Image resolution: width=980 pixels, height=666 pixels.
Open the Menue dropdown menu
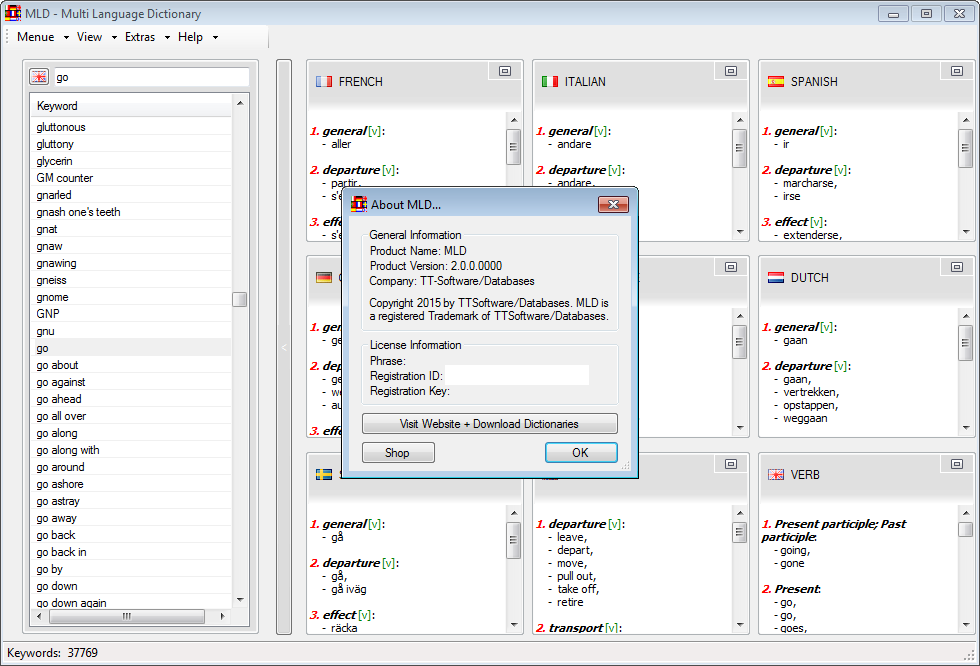click(36, 37)
